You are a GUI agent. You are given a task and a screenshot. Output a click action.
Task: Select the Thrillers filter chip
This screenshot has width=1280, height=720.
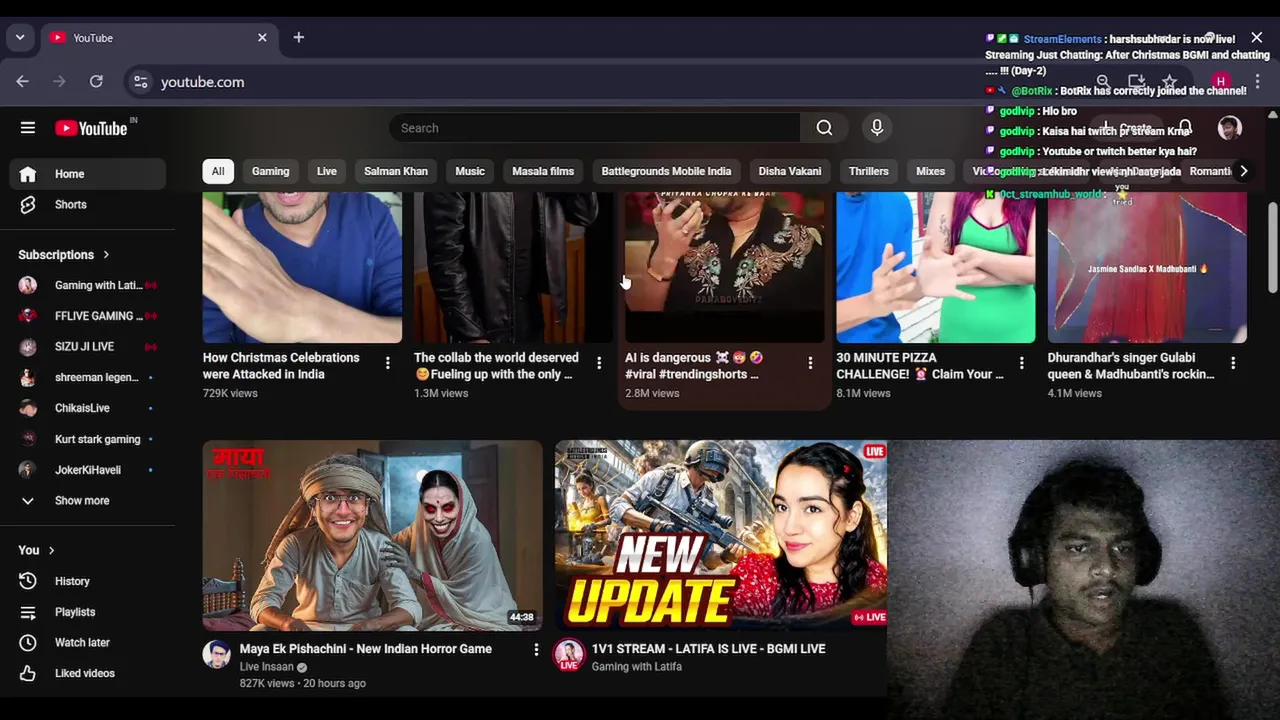869,171
